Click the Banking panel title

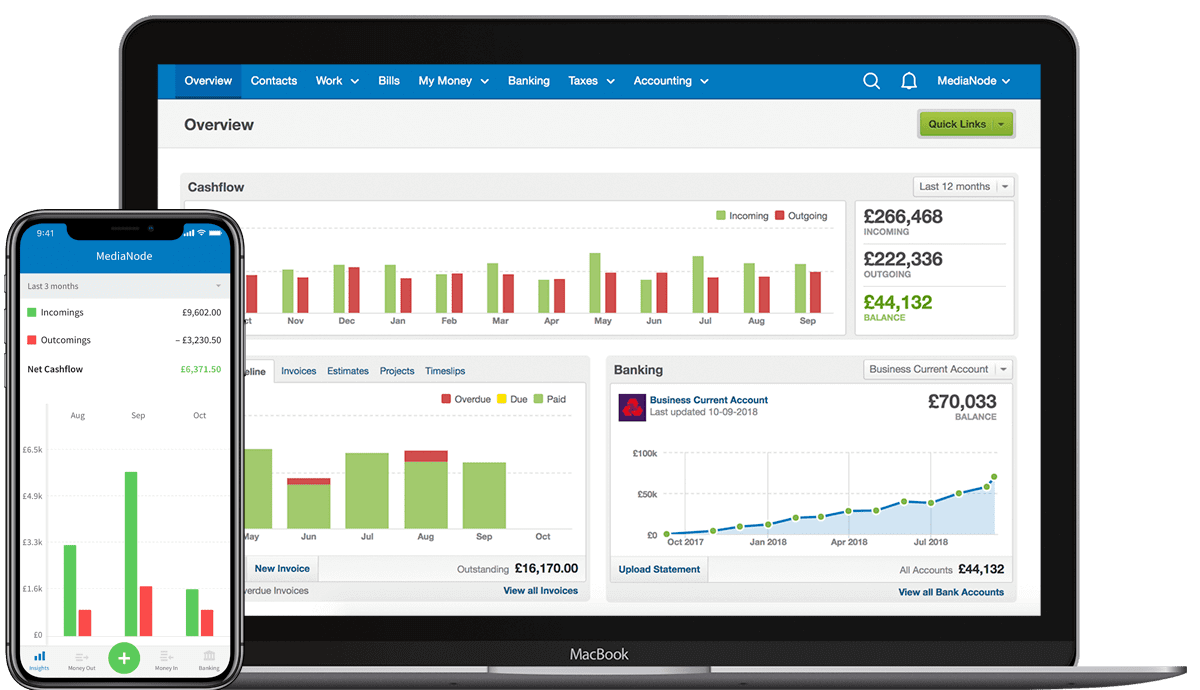638,370
